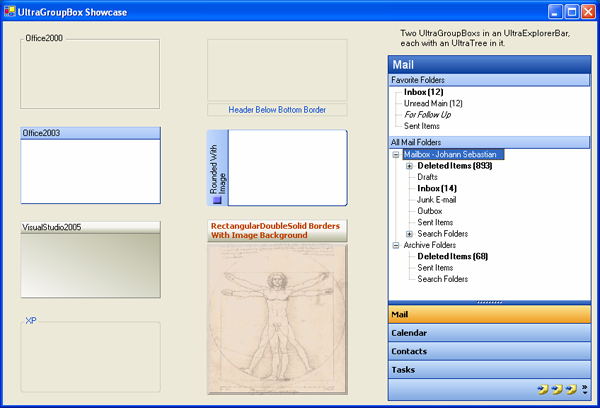Open the For Follow Up folder
The image size is (600, 408).
point(427,115)
